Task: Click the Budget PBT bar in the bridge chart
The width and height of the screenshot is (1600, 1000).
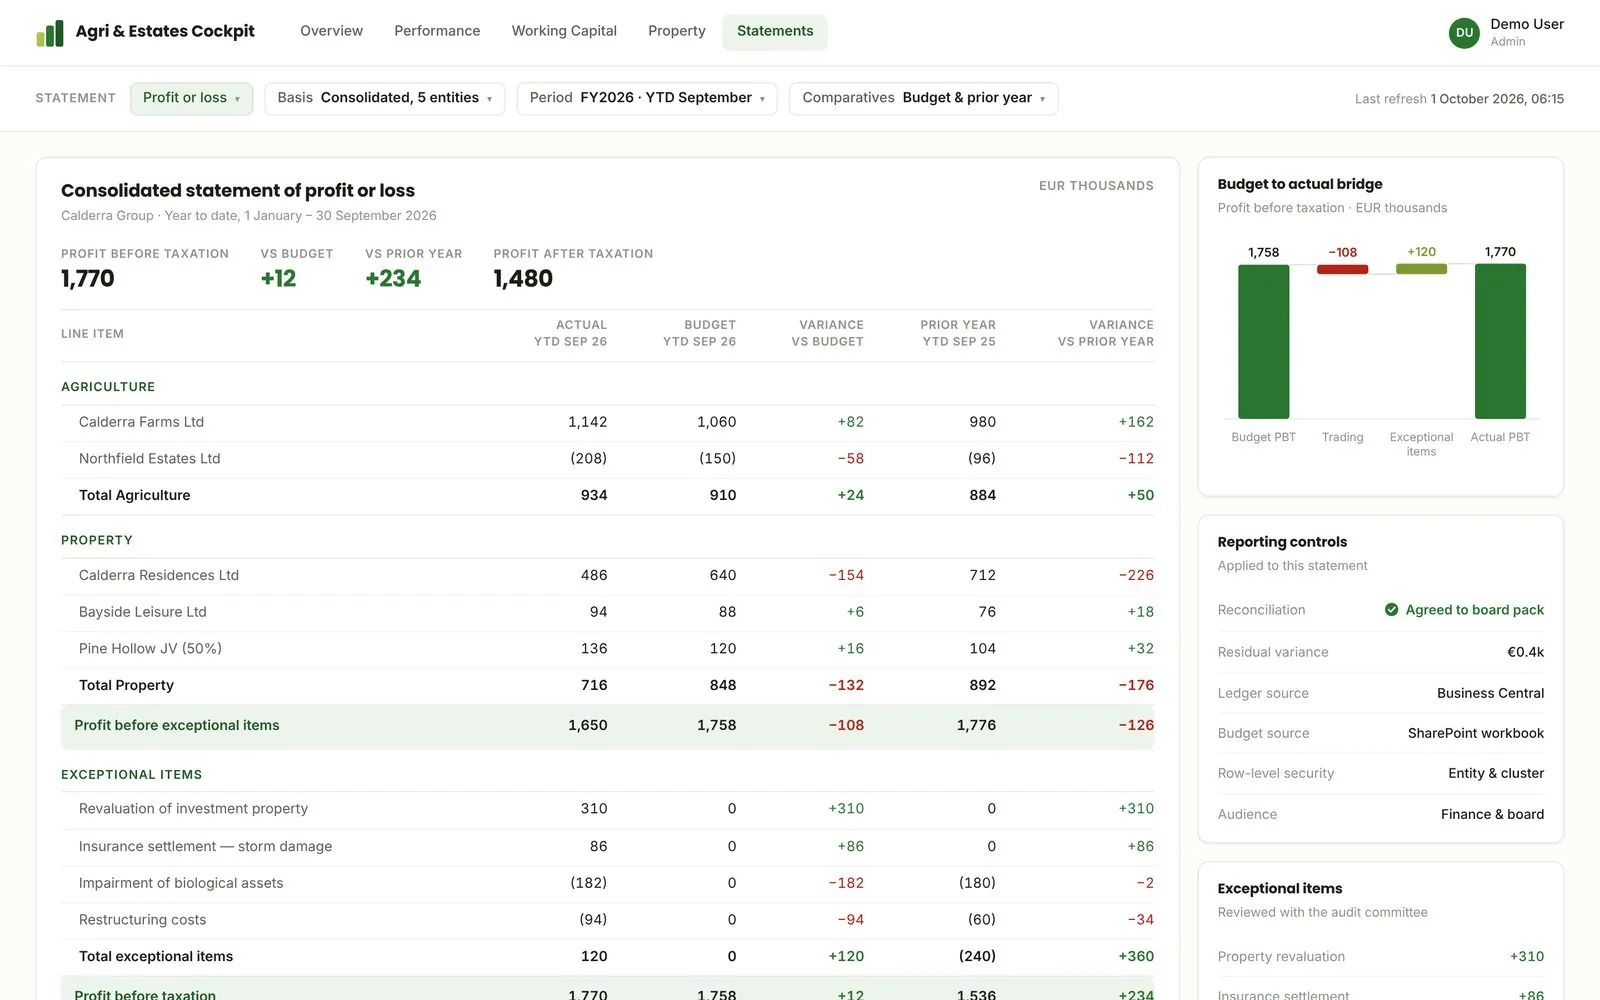Action: pos(1263,341)
